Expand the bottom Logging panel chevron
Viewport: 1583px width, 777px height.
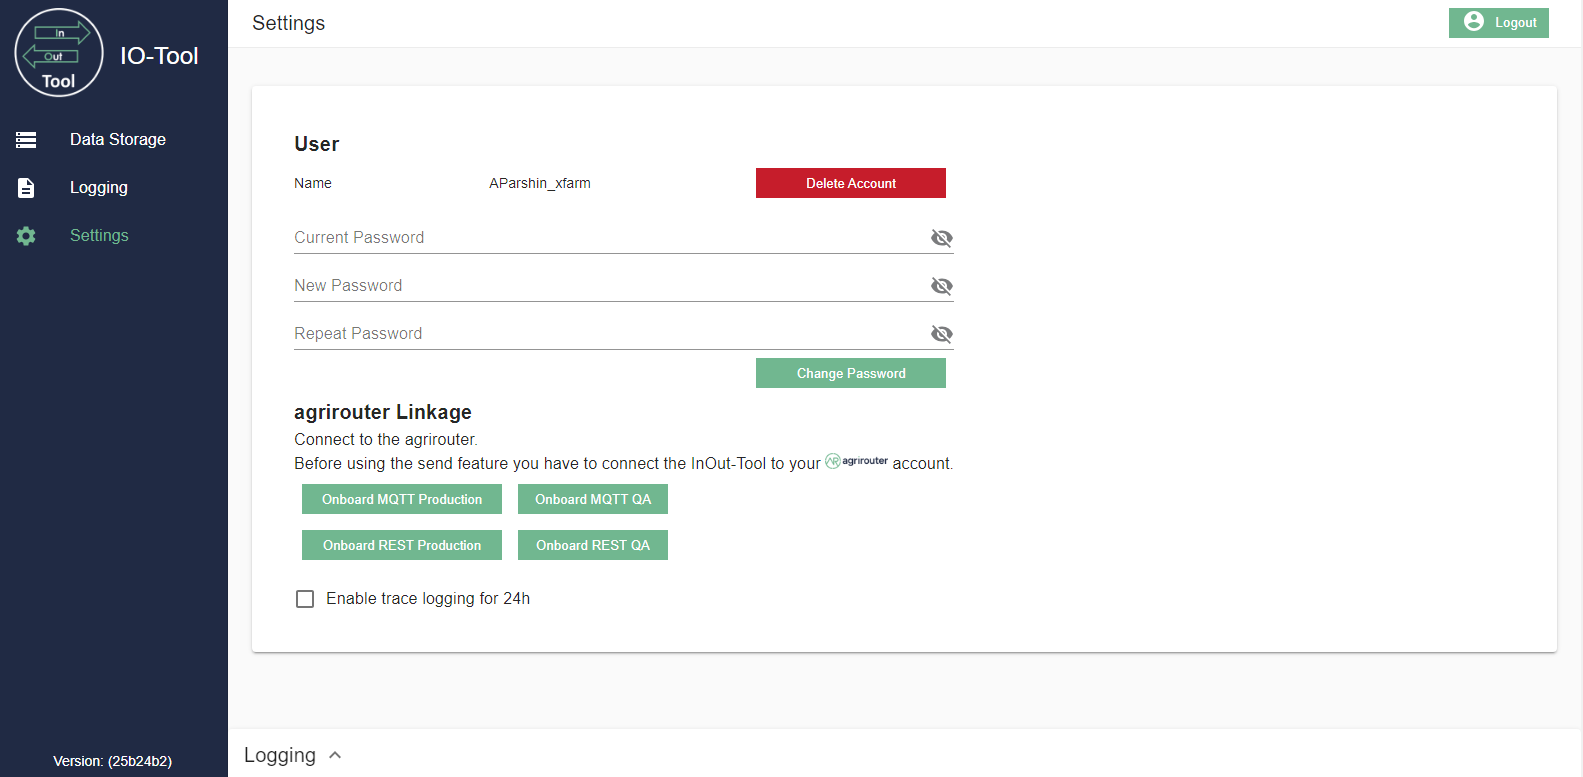point(335,755)
